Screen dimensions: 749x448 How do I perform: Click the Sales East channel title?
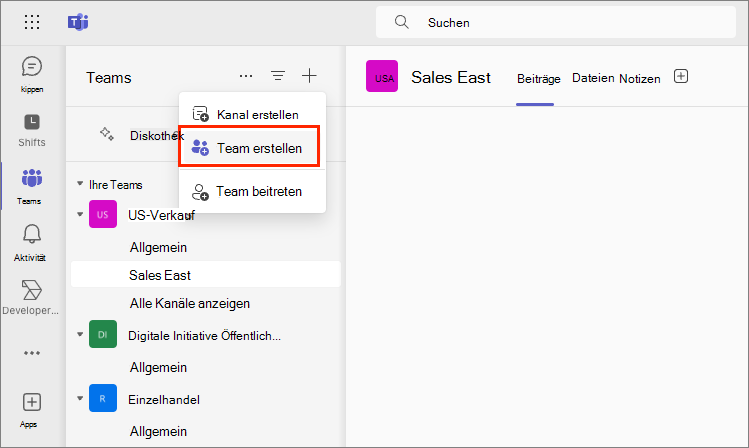(450, 77)
